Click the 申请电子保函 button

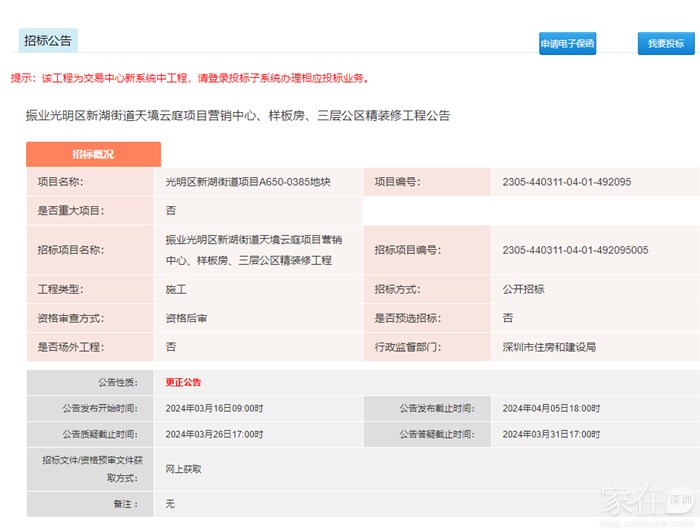[x=567, y=44]
